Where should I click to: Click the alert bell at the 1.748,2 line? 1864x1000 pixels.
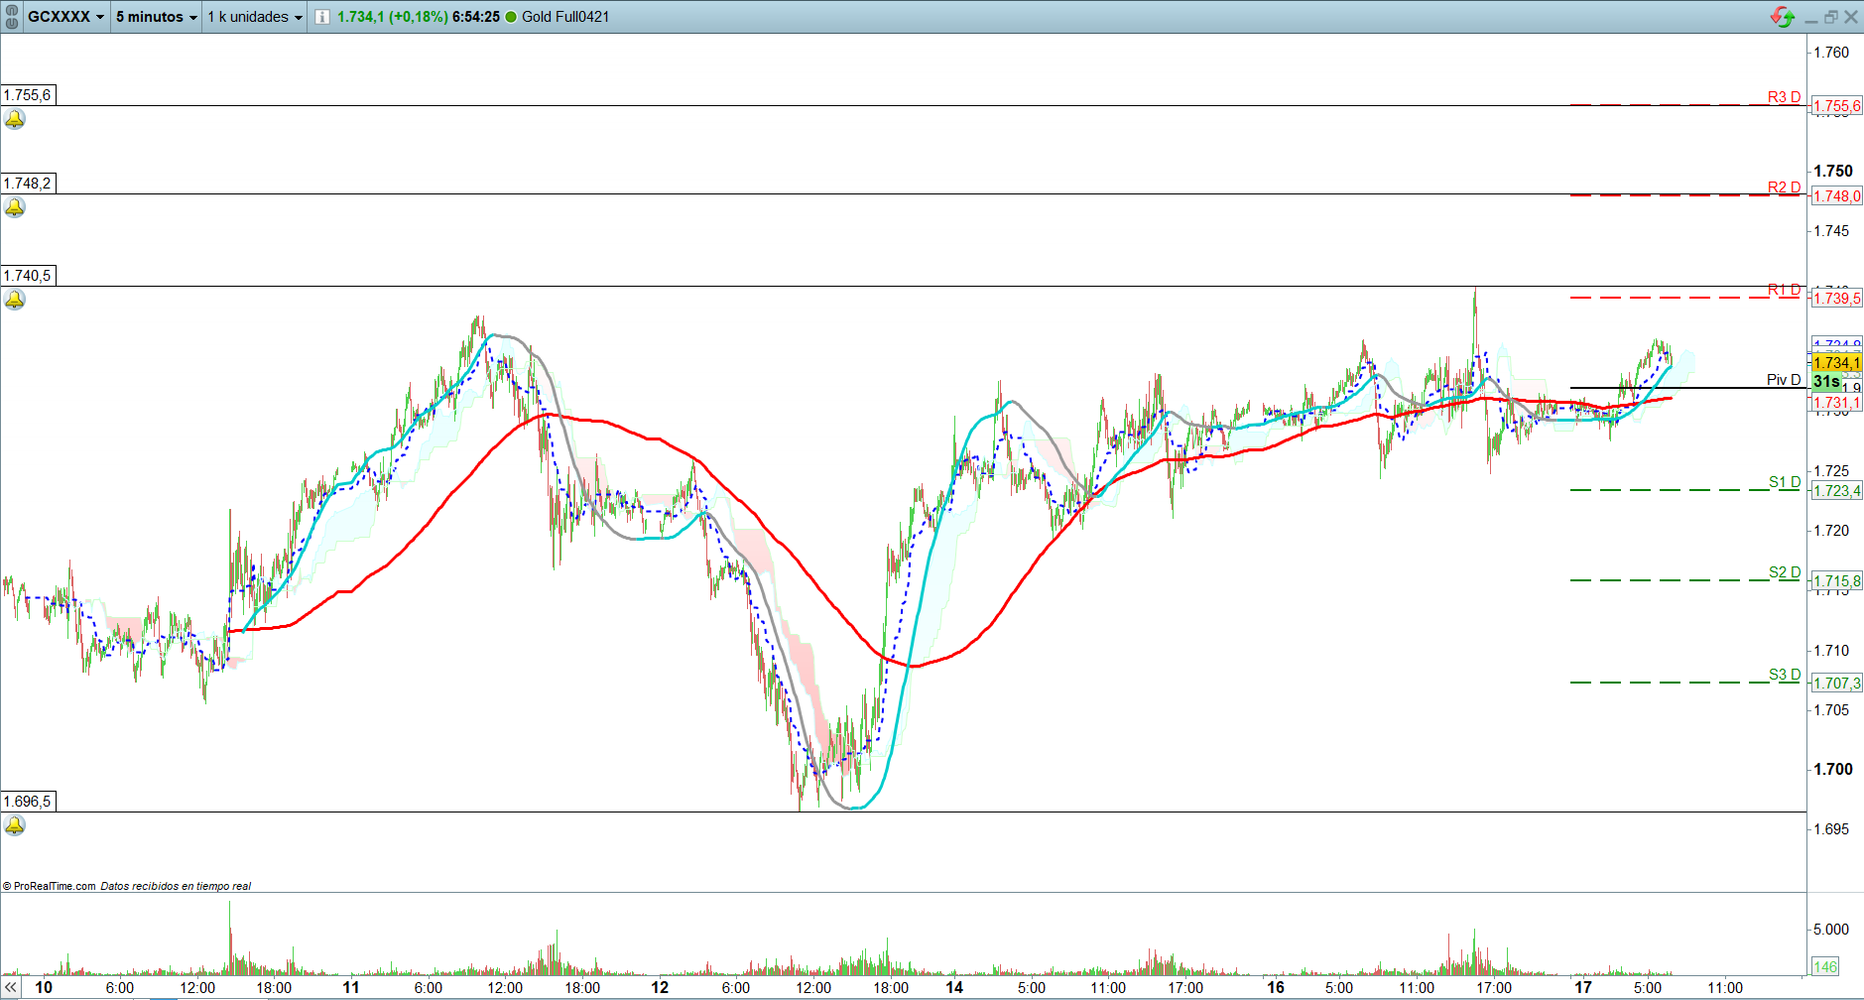[x=15, y=208]
